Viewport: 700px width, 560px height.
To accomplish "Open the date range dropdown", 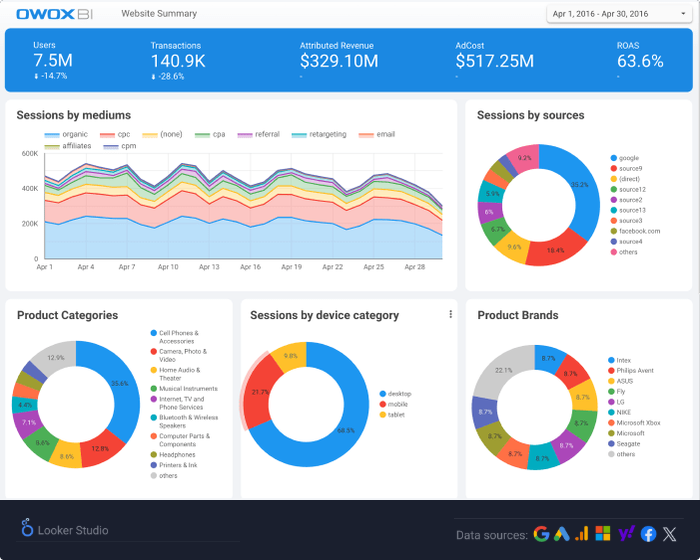I will [x=619, y=14].
